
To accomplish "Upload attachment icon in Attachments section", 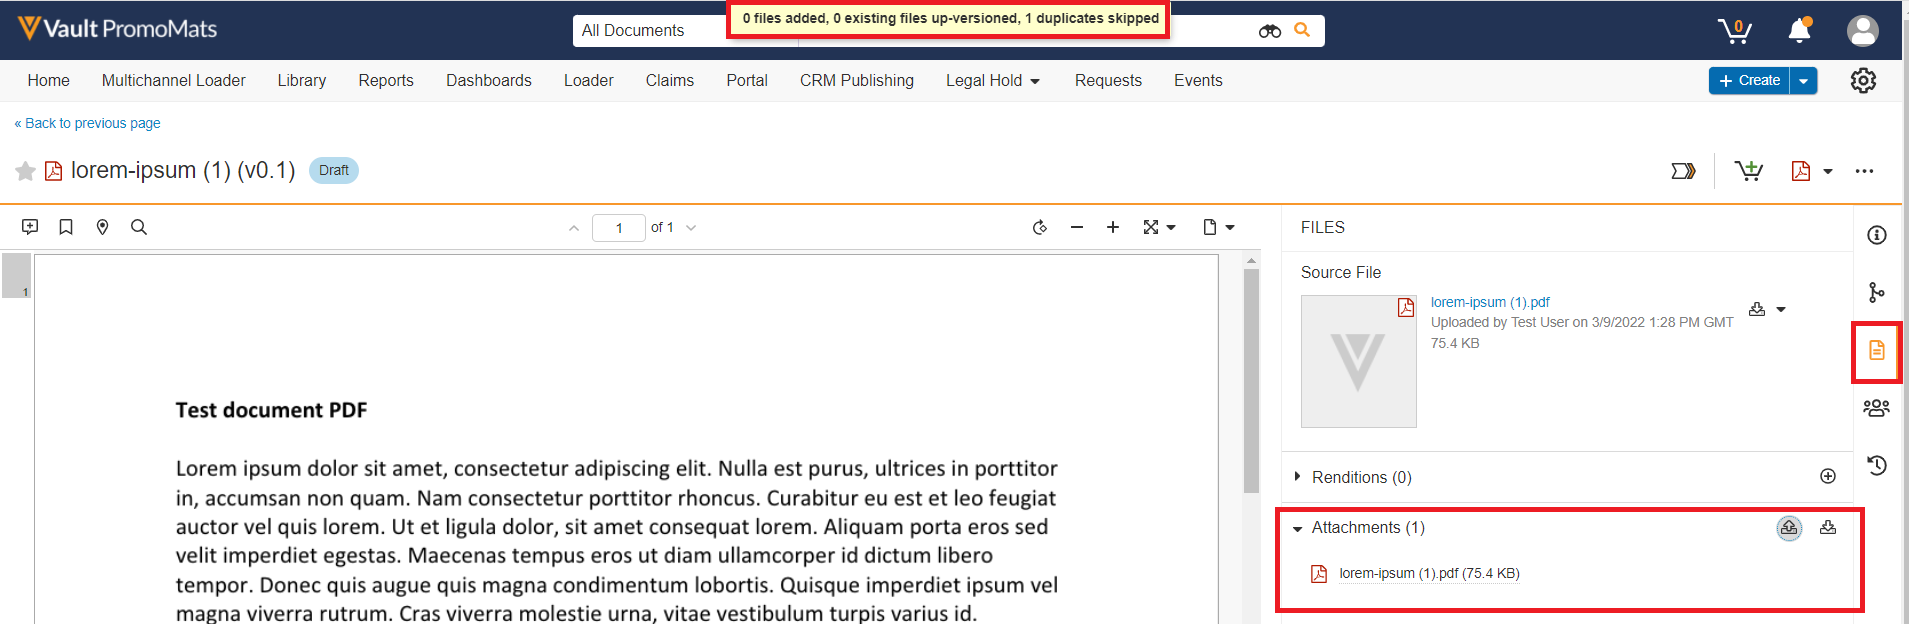I will [1789, 528].
